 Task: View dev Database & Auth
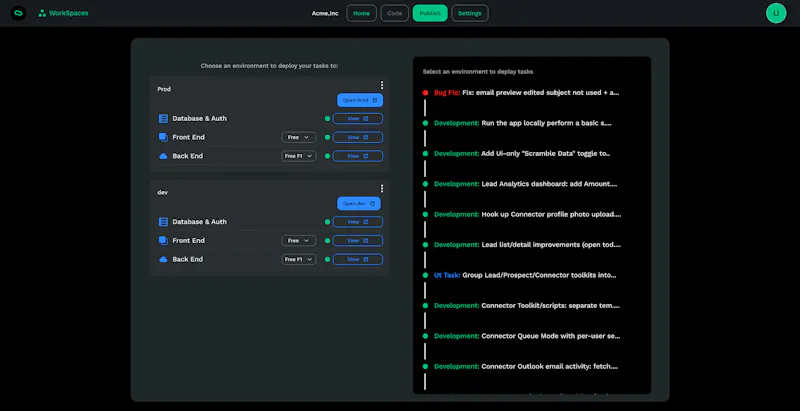[358, 222]
